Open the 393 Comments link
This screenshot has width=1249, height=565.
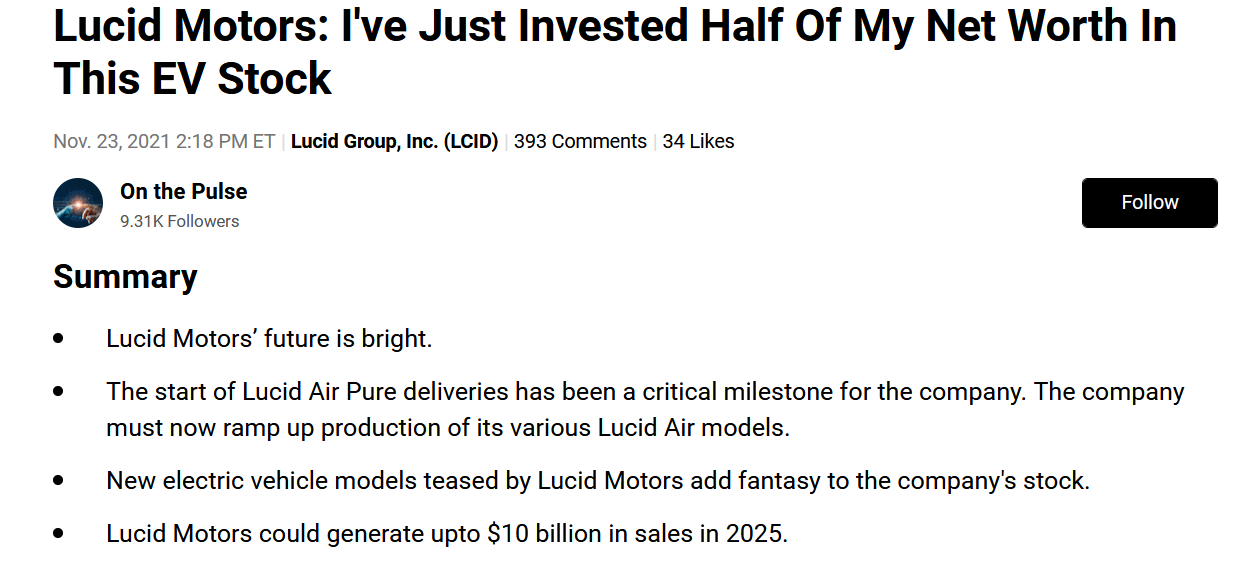click(x=580, y=141)
